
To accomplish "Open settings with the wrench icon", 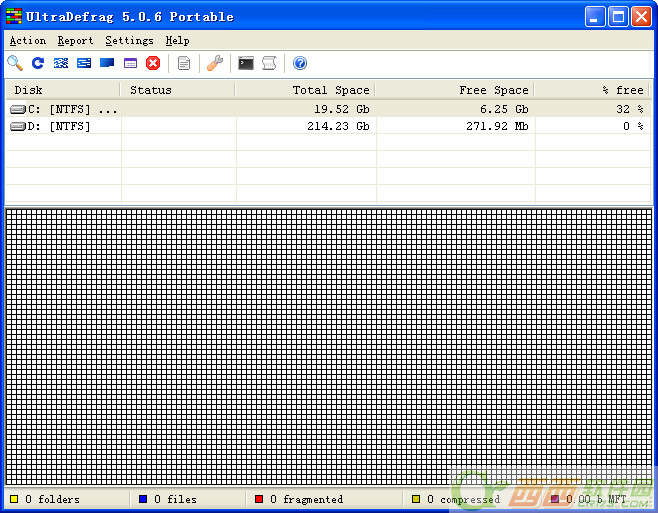I will point(215,63).
